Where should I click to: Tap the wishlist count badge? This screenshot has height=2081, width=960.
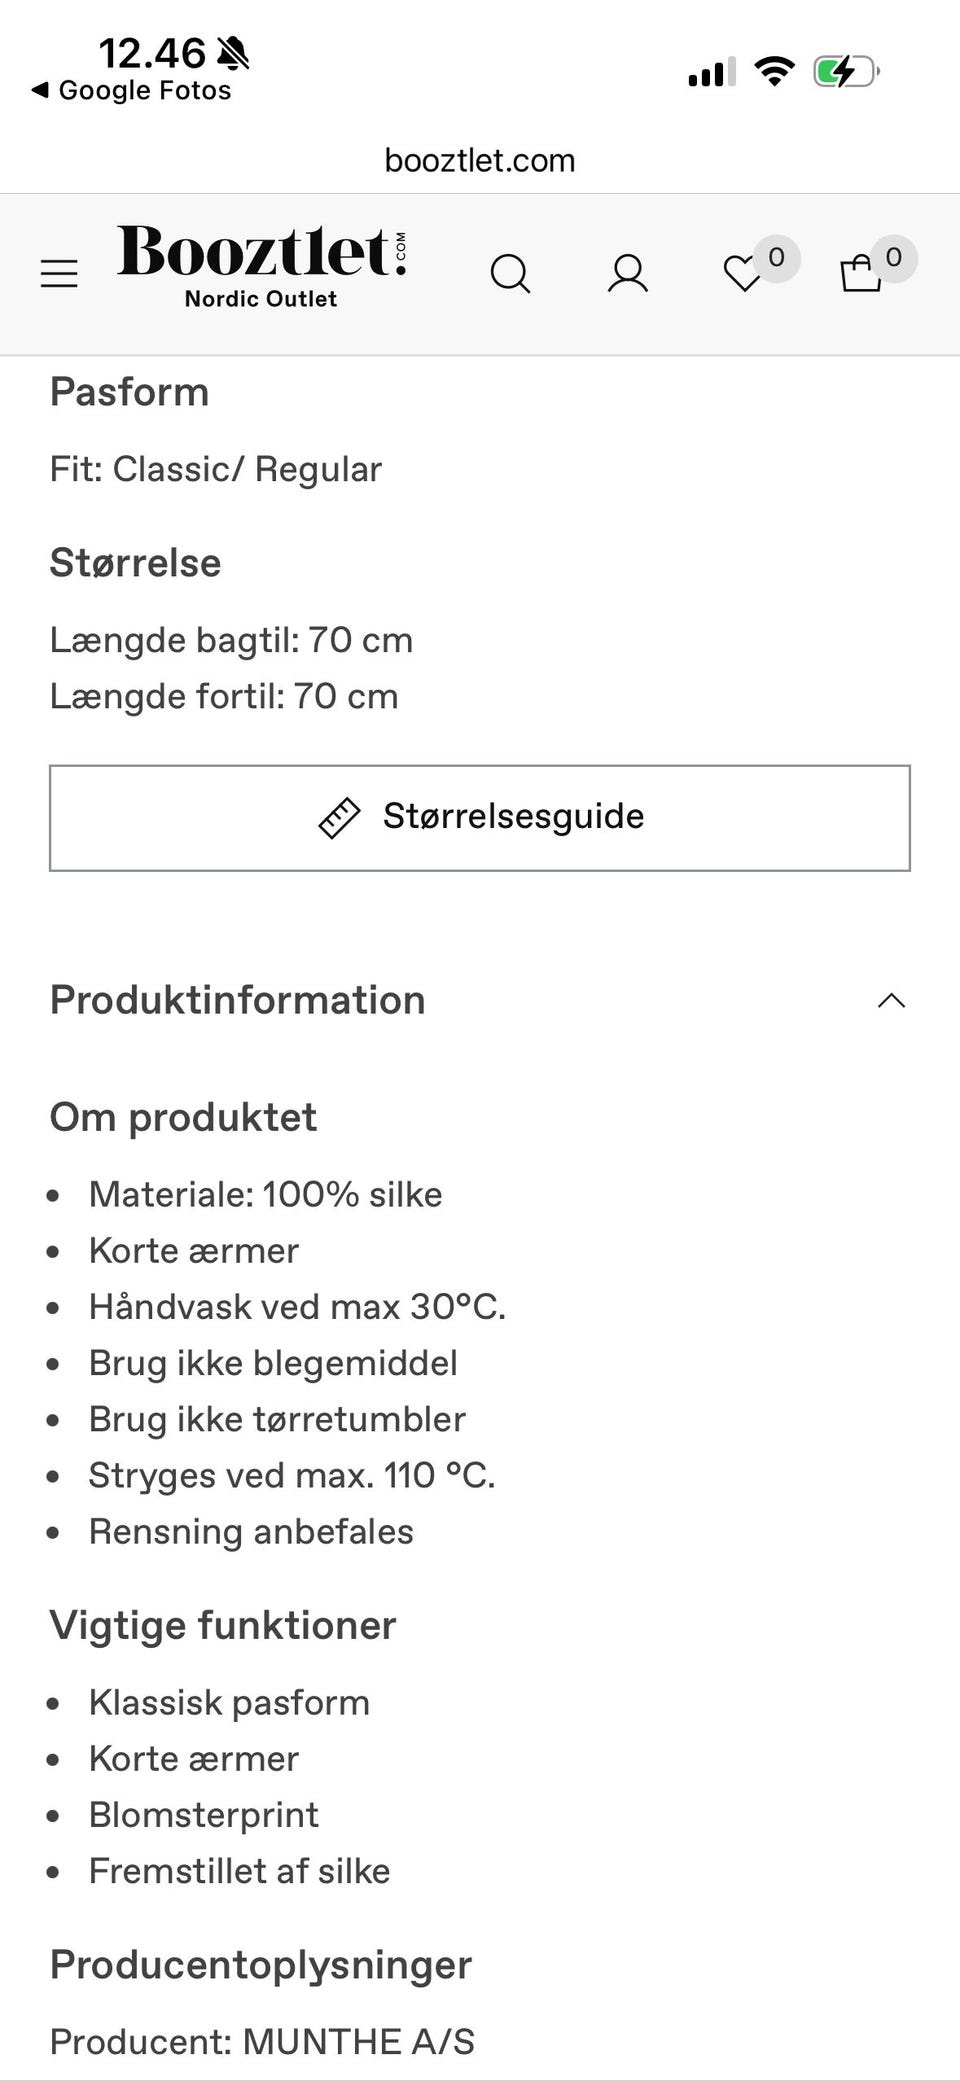[x=776, y=258]
